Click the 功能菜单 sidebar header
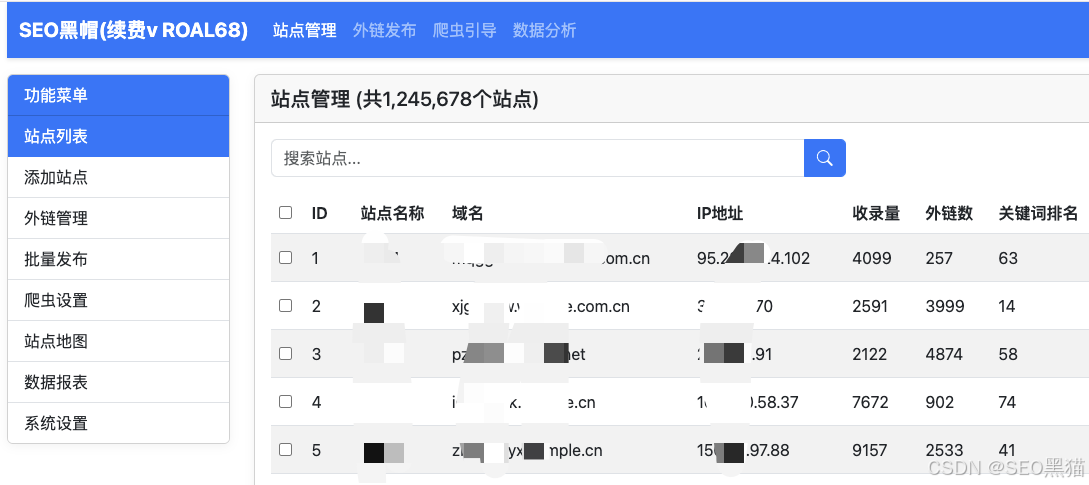 [118, 95]
